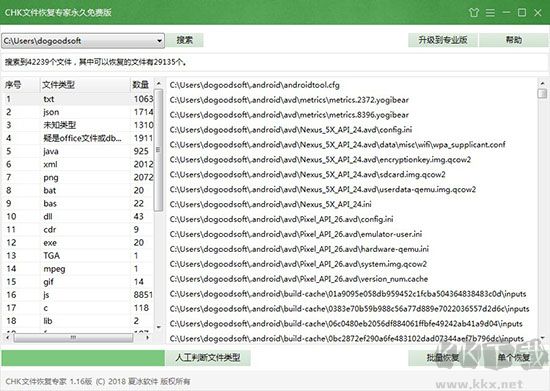Select the hardware-qemu.ini file path

tap(299, 249)
